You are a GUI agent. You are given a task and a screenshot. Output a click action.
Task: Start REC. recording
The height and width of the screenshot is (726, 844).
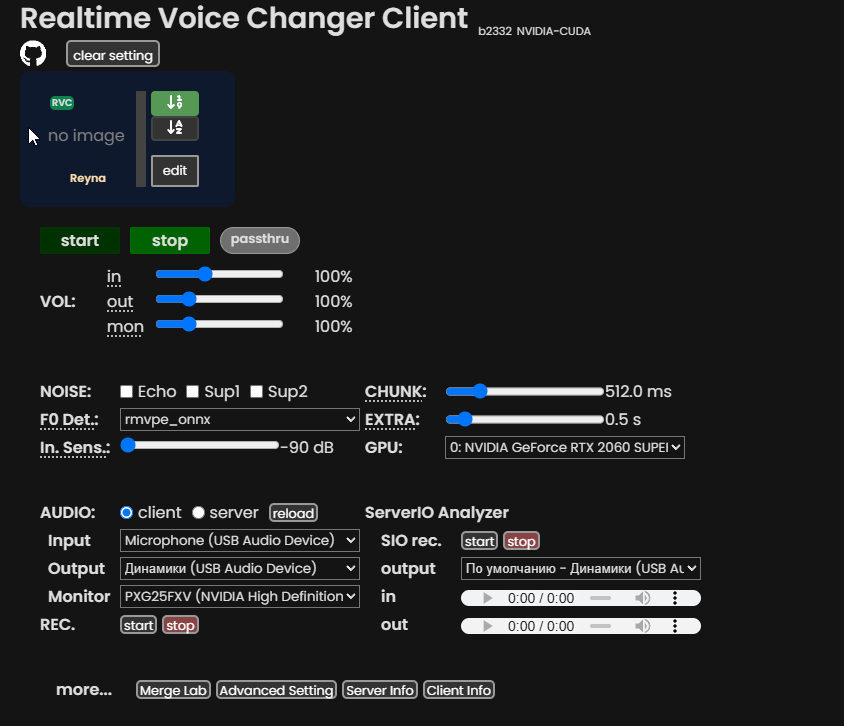(138, 625)
